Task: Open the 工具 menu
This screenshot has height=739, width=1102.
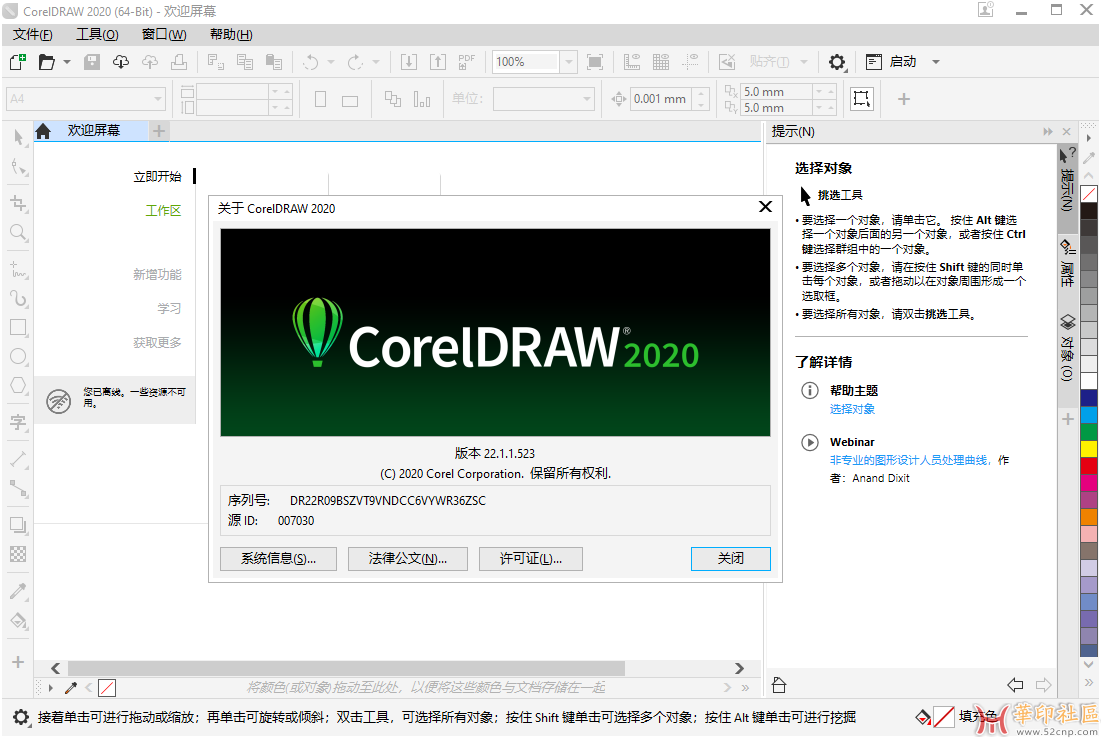Action: (97, 34)
